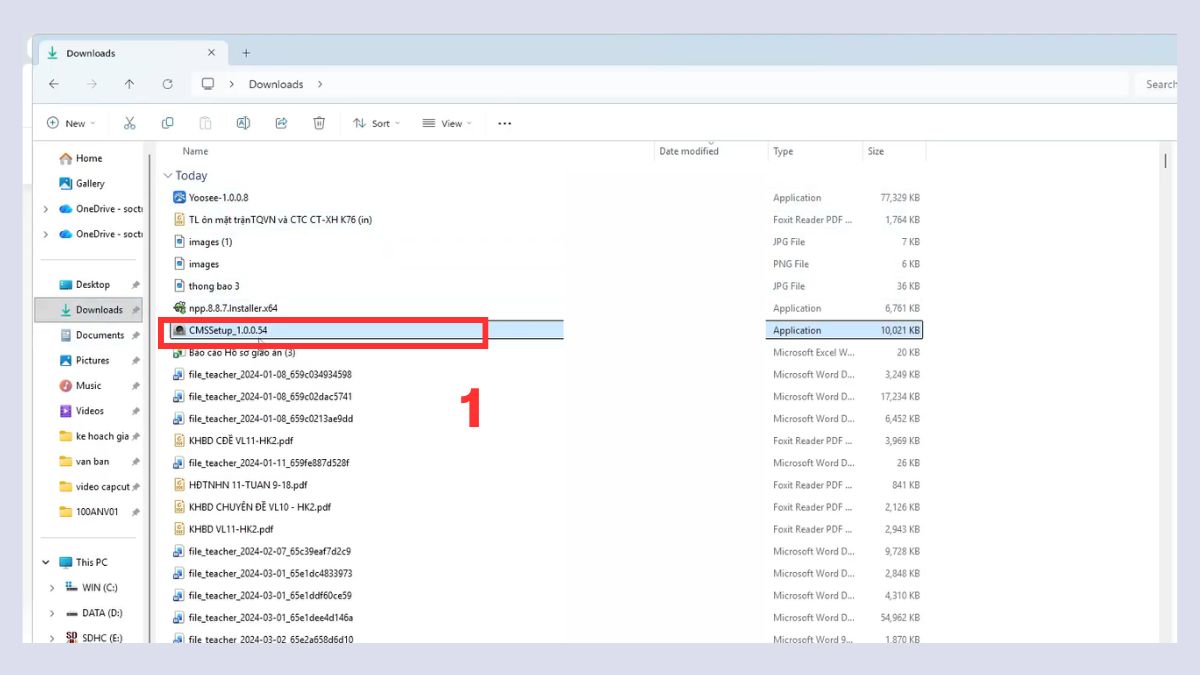Image resolution: width=1200 pixels, height=675 pixels.
Task: Click the Copy icon in toolbar
Action: (167, 123)
